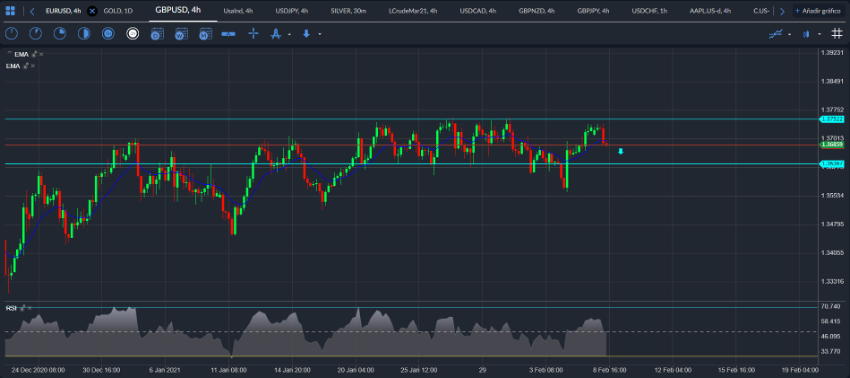Select the current price label 1.36859
The width and height of the screenshot is (850, 378).
click(832, 145)
